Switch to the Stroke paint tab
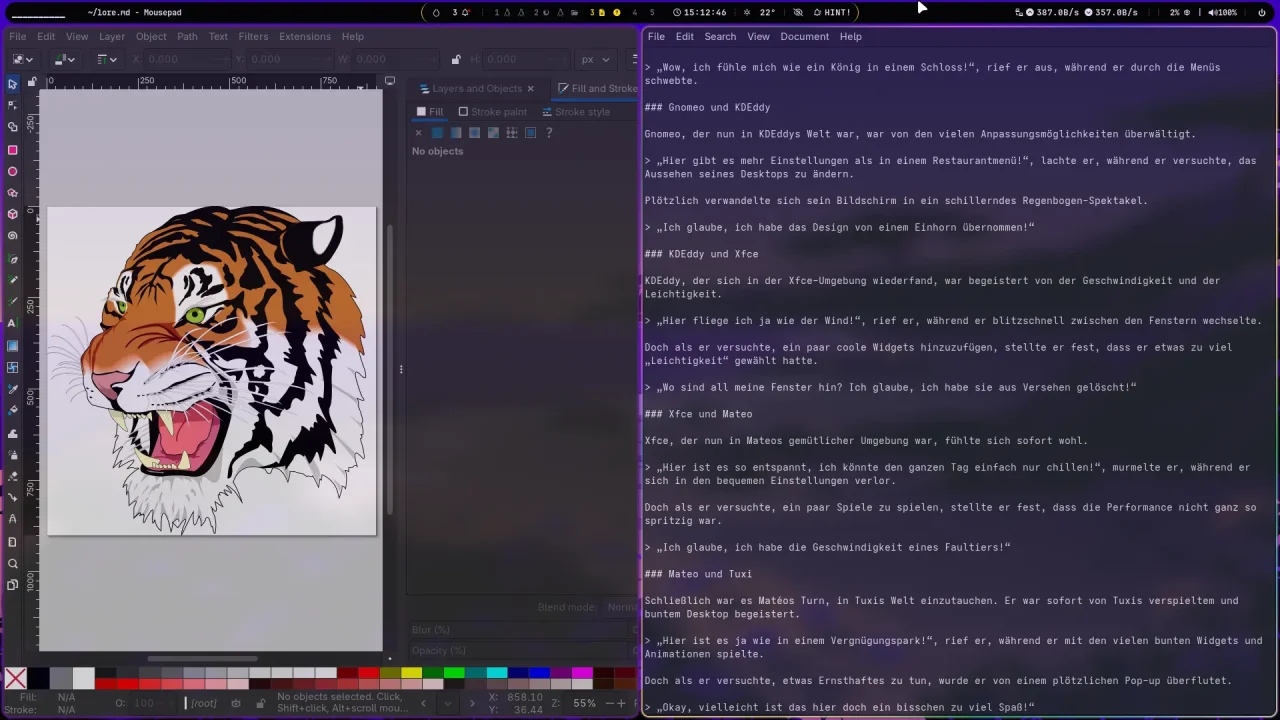The height and width of the screenshot is (720, 1280). 492,112
